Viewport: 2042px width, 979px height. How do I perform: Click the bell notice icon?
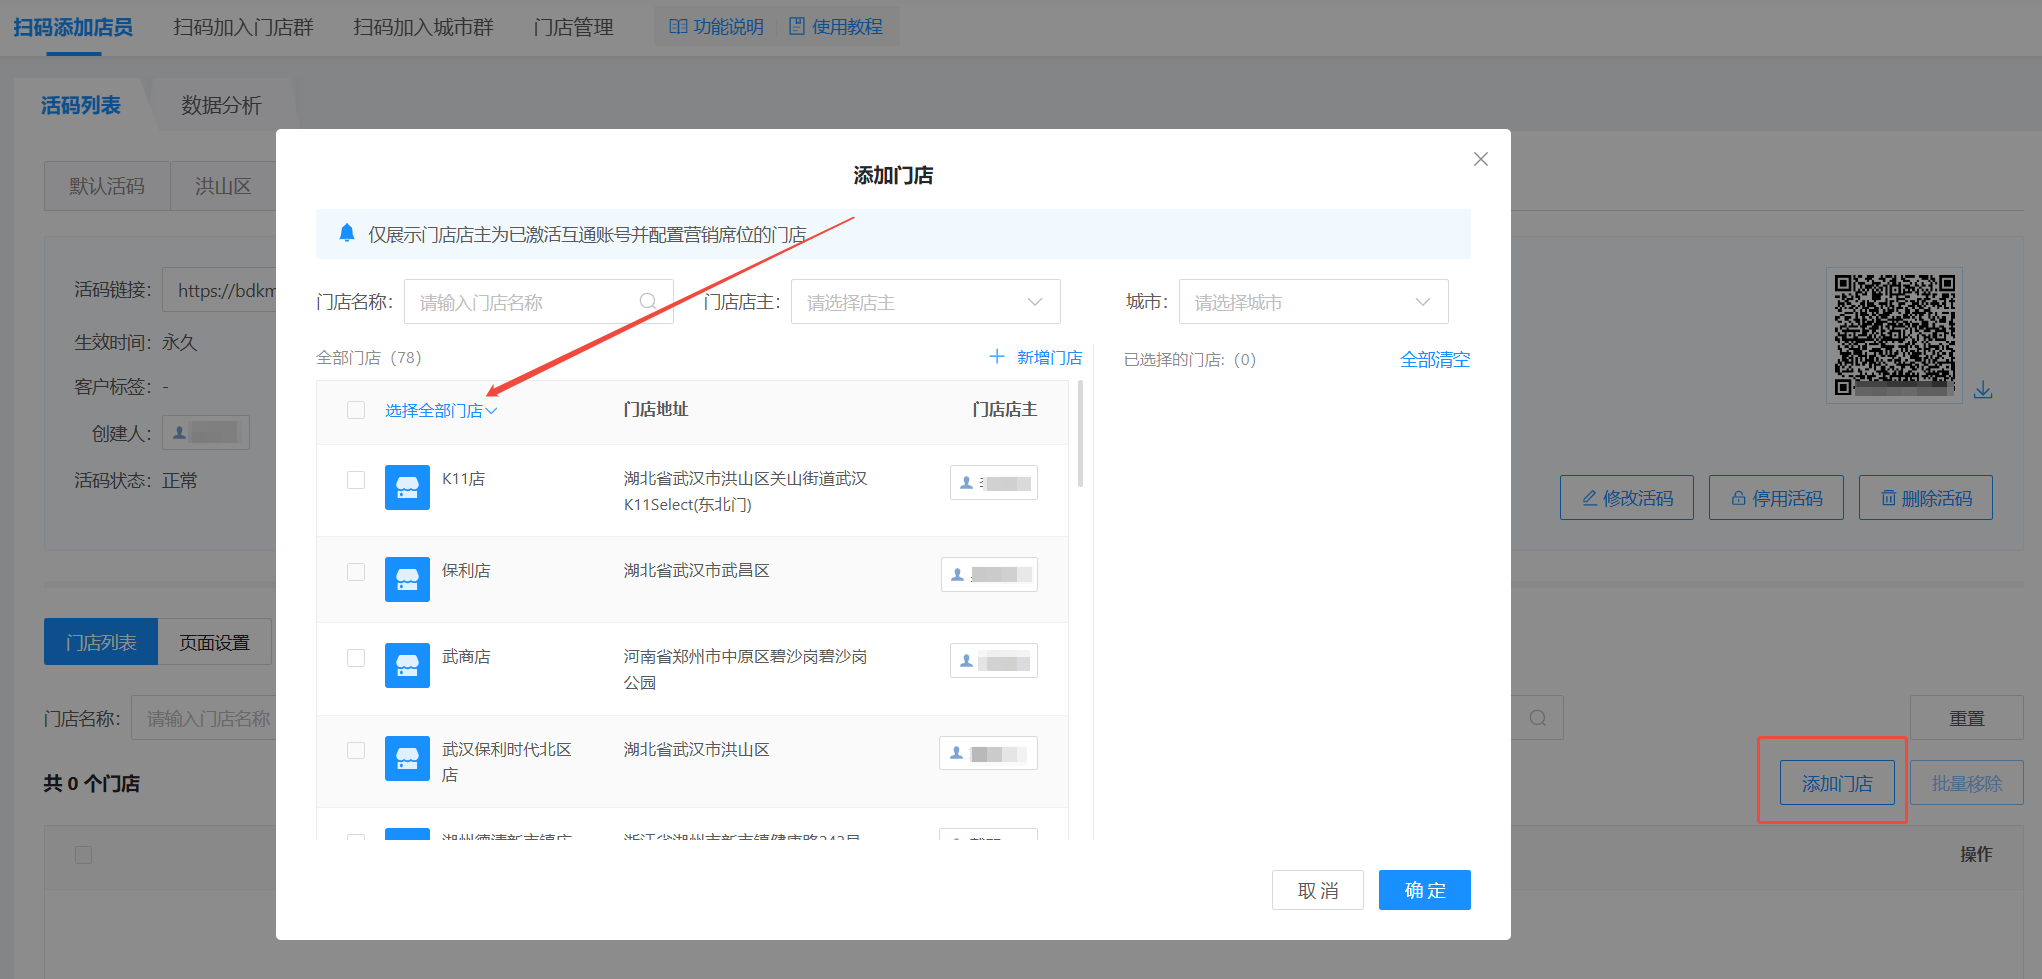click(x=347, y=233)
